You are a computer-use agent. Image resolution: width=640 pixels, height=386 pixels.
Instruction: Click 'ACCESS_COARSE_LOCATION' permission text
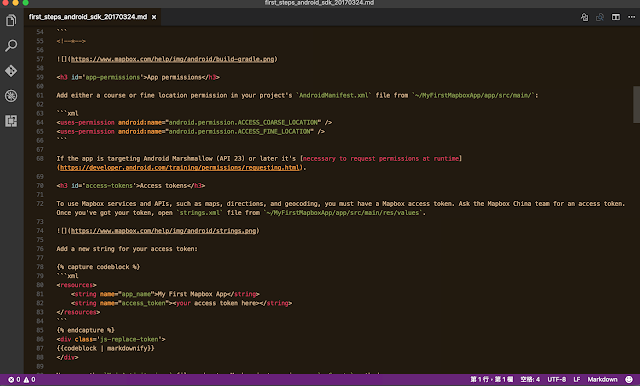coord(278,122)
